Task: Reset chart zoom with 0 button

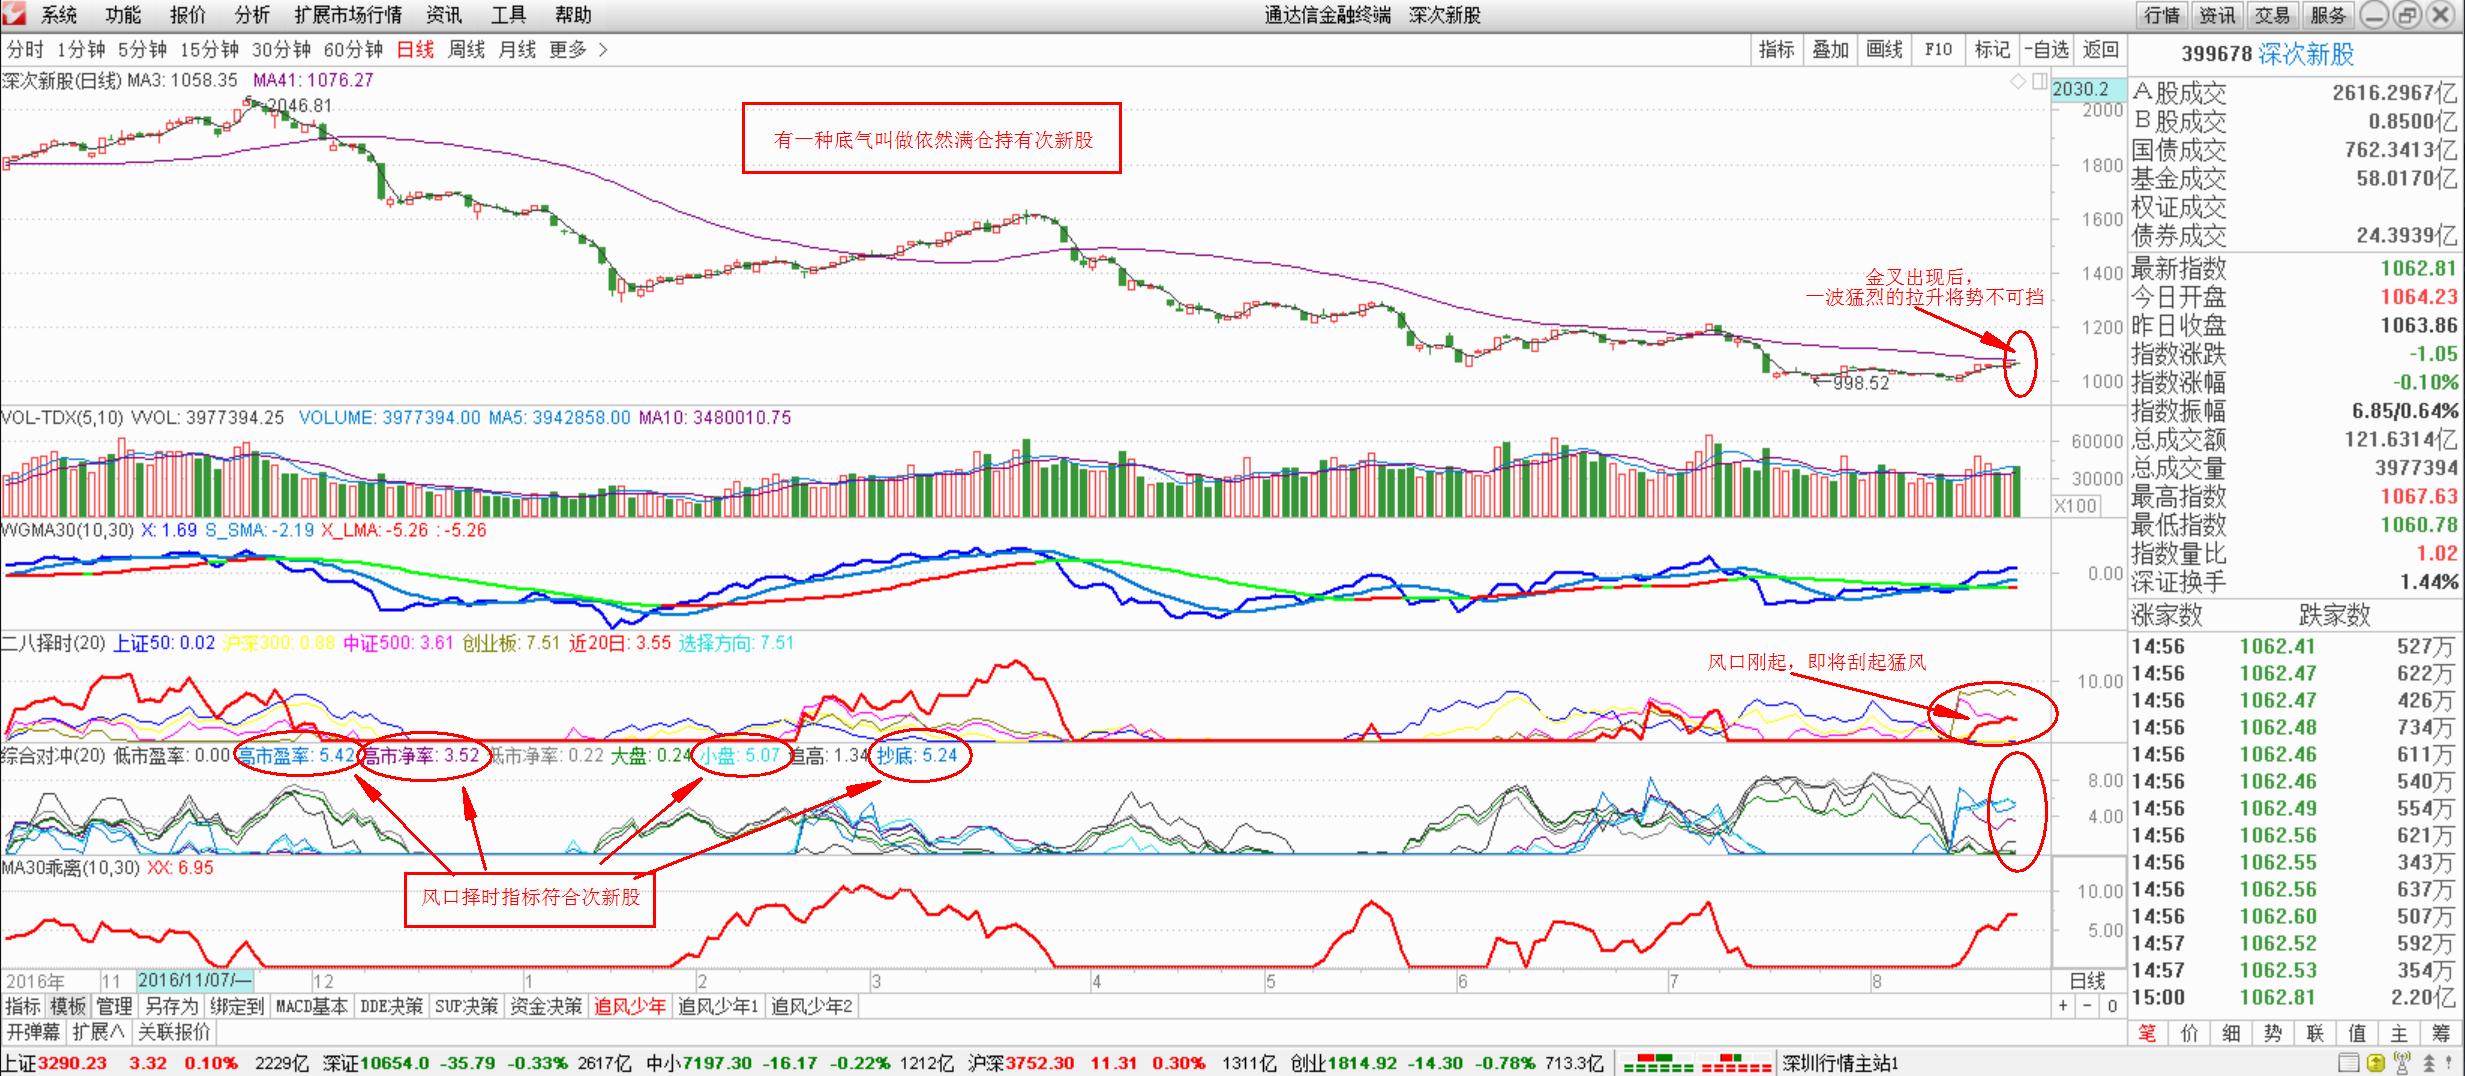Action: [2112, 1006]
